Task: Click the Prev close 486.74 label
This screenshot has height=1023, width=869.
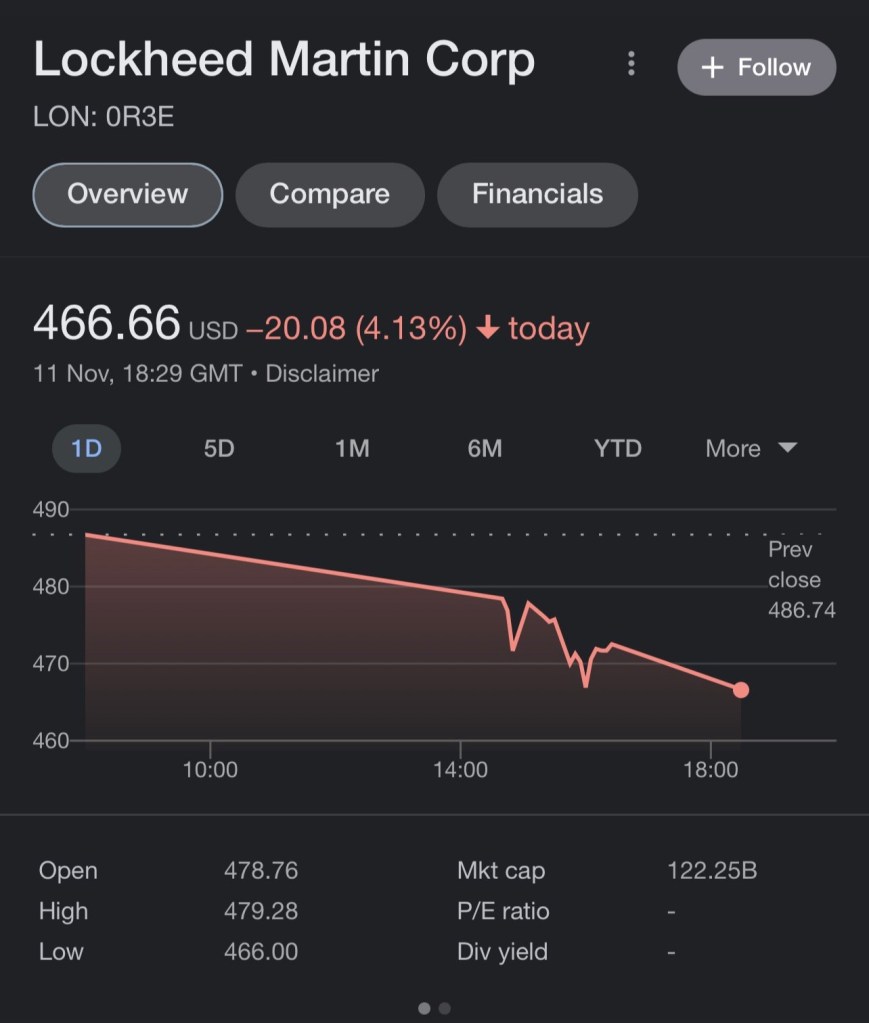Action: pyautogui.click(x=800, y=580)
